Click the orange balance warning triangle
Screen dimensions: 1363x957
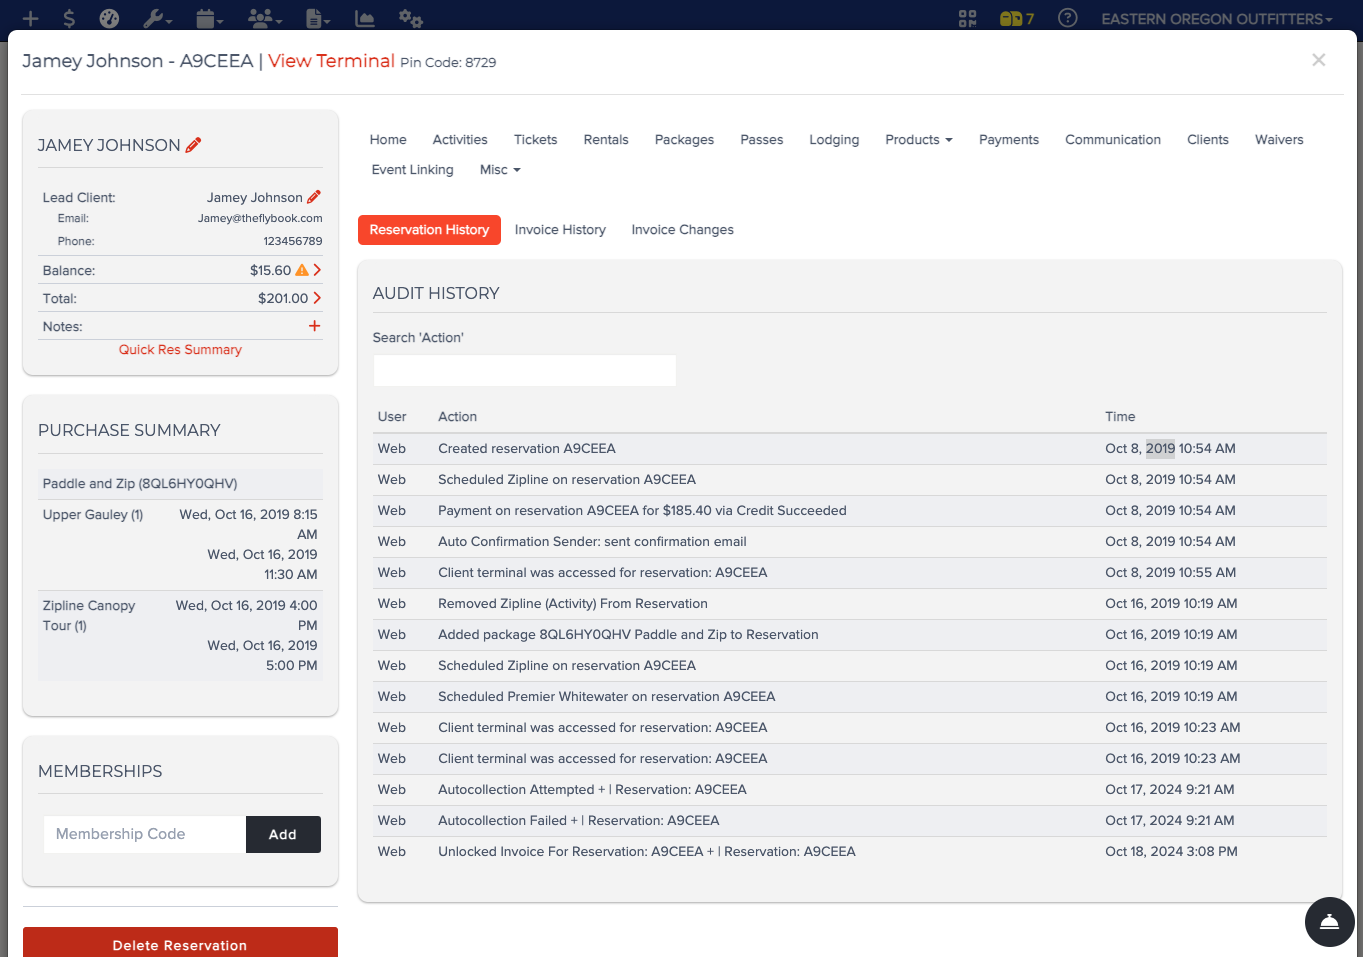point(302,270)
